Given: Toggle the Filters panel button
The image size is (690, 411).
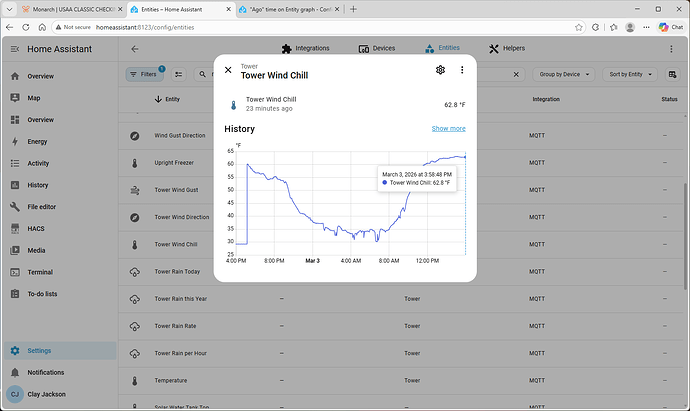Looking at the screenshot, I should point(146,74).
